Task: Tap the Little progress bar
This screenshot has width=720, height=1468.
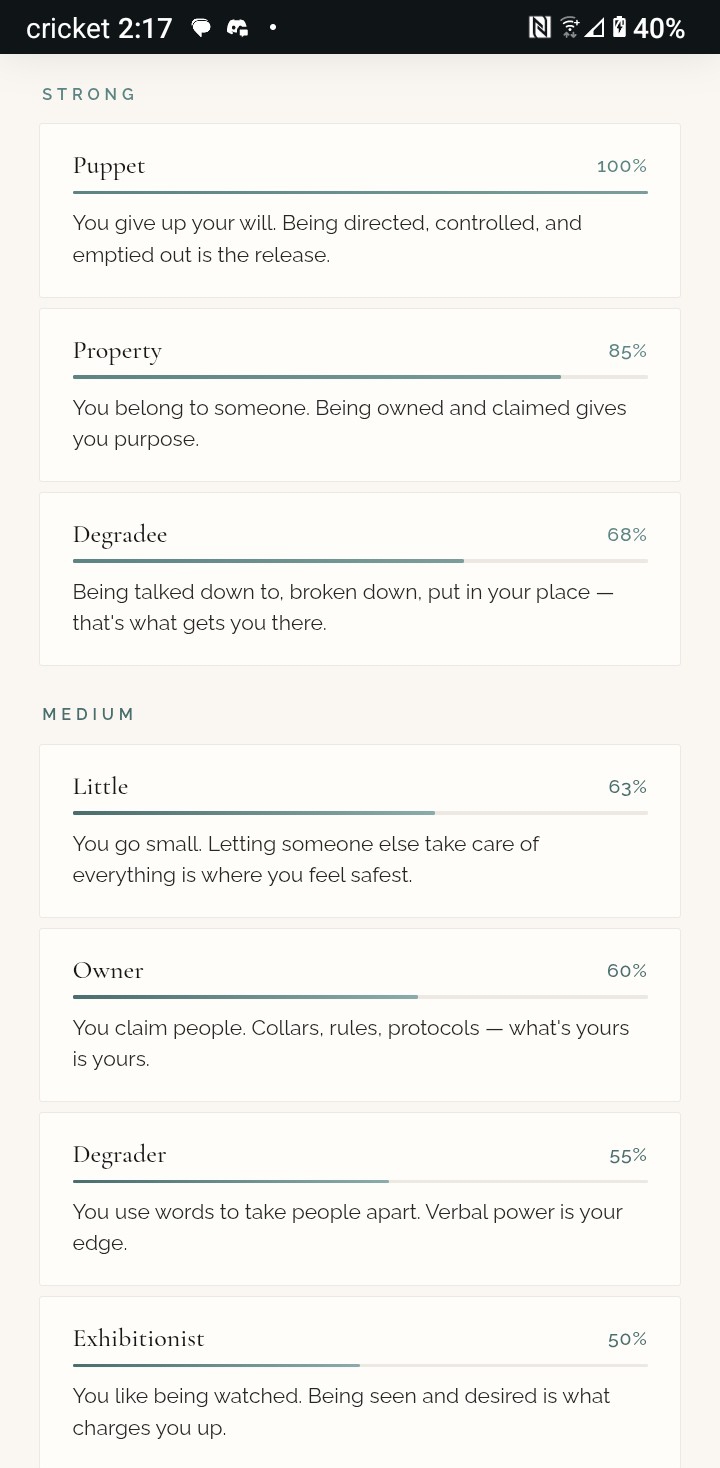Action: coord(360,813)
